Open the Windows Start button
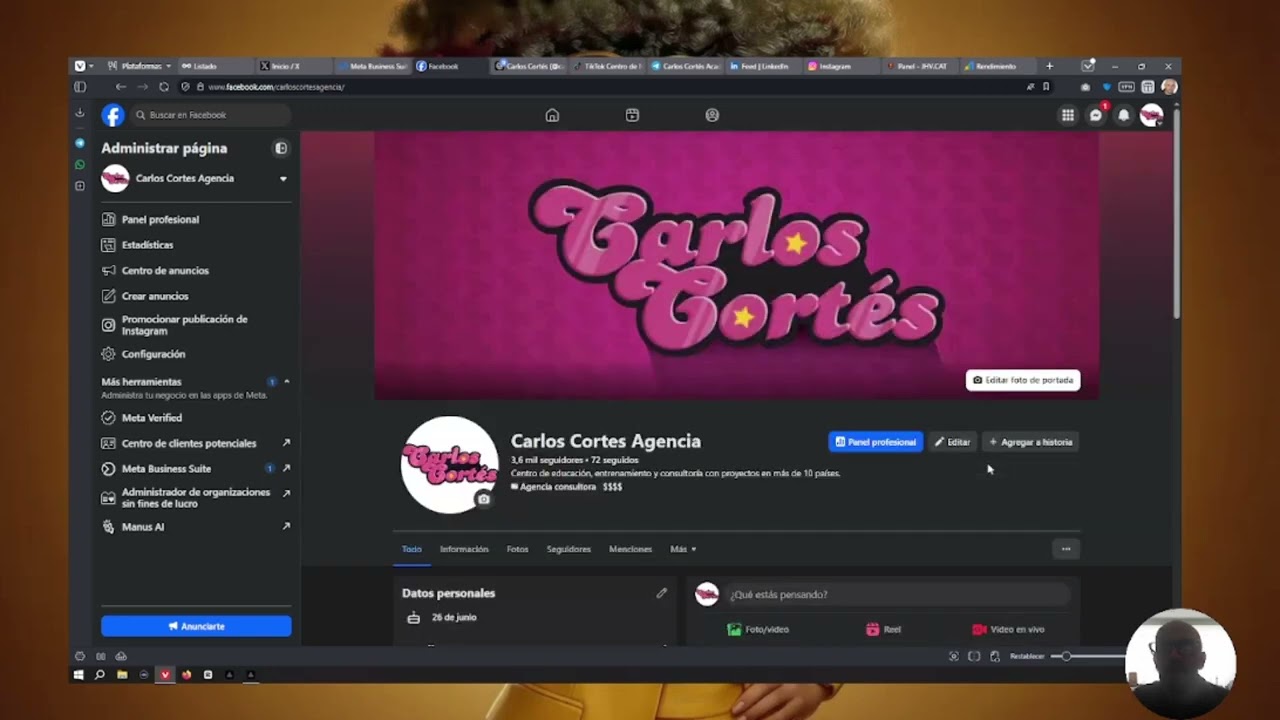Viewport: 1280px width, 720px height. click(79, 675)
